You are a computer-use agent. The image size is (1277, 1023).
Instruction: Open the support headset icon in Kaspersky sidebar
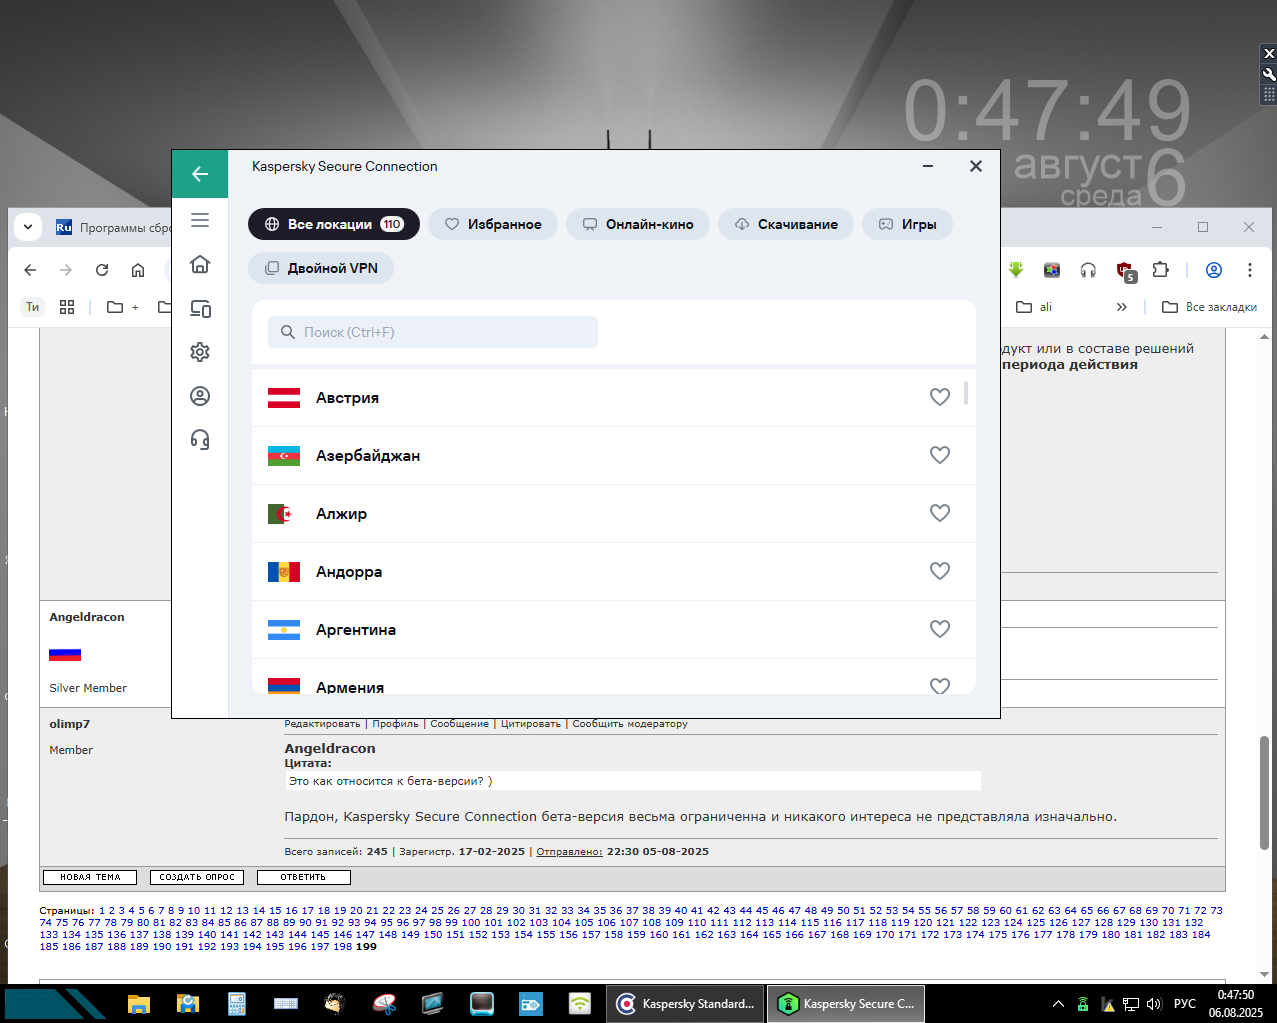pos(200,440)
